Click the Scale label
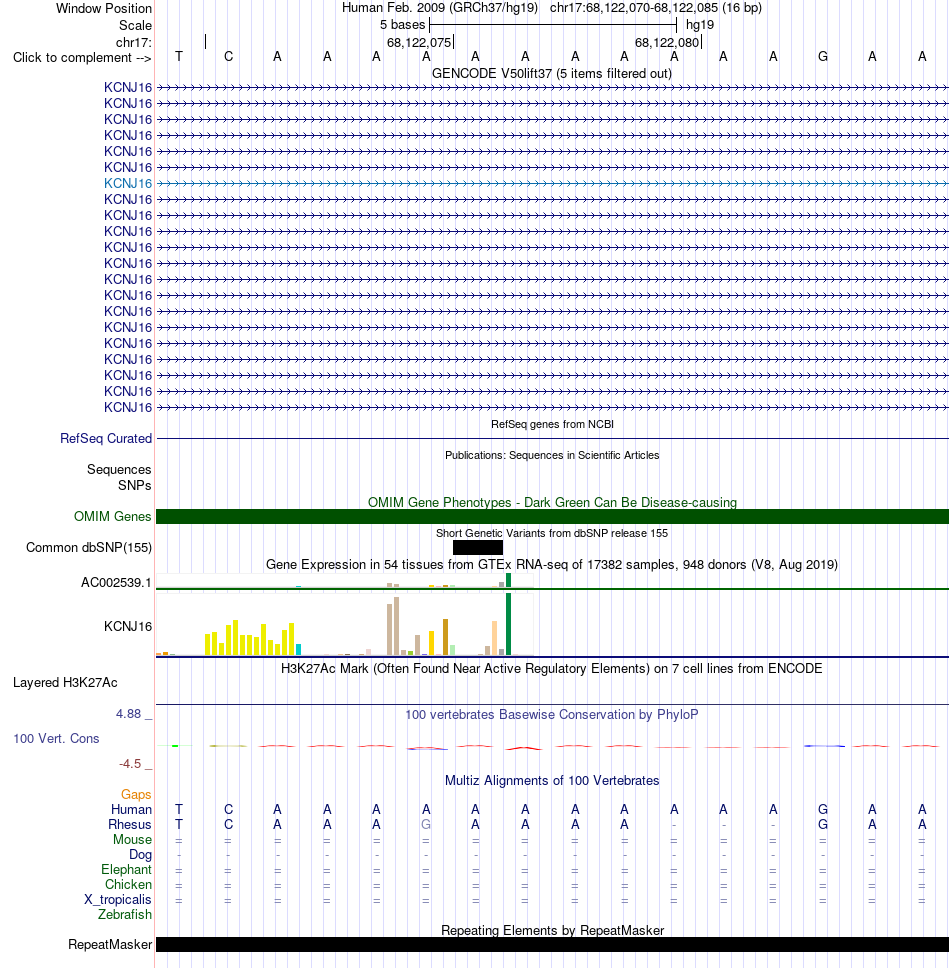950x968 pixels. 135,25
